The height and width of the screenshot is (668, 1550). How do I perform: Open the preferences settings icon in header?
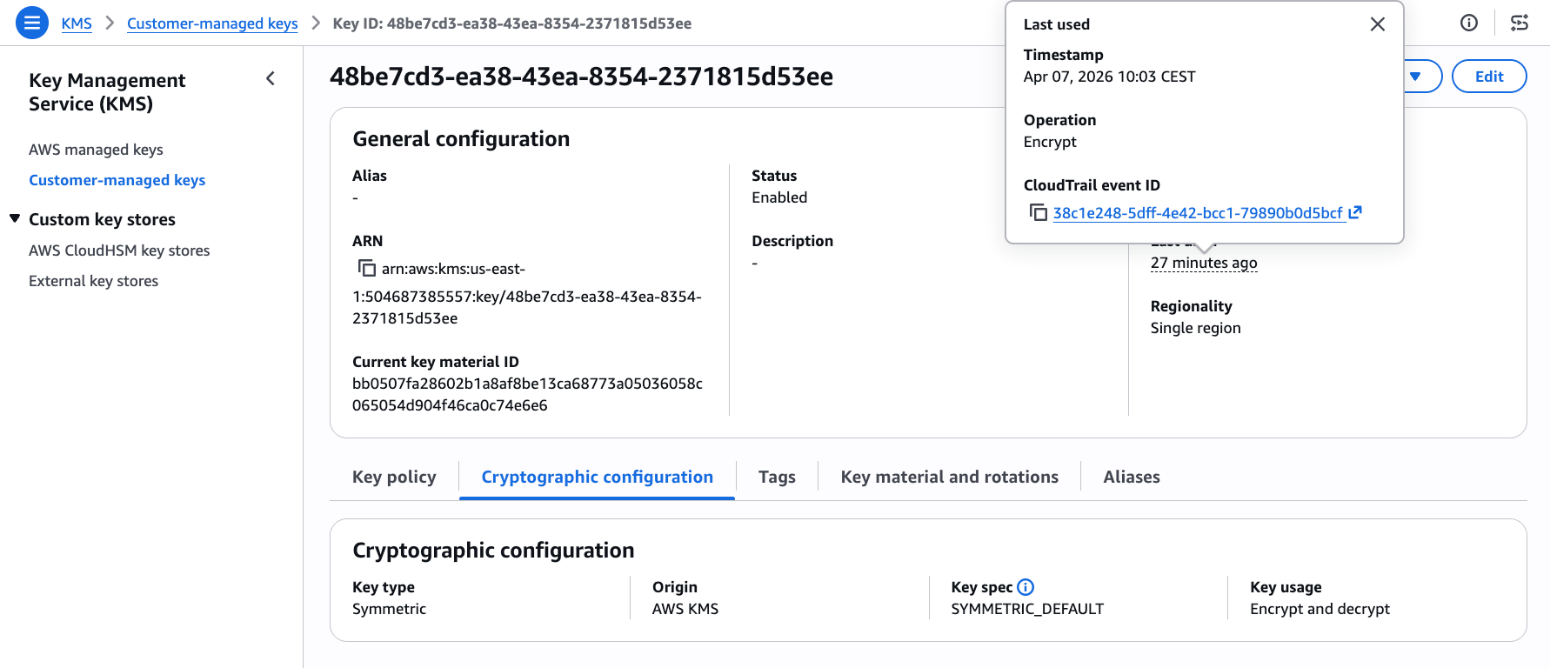coord(1520,23)
